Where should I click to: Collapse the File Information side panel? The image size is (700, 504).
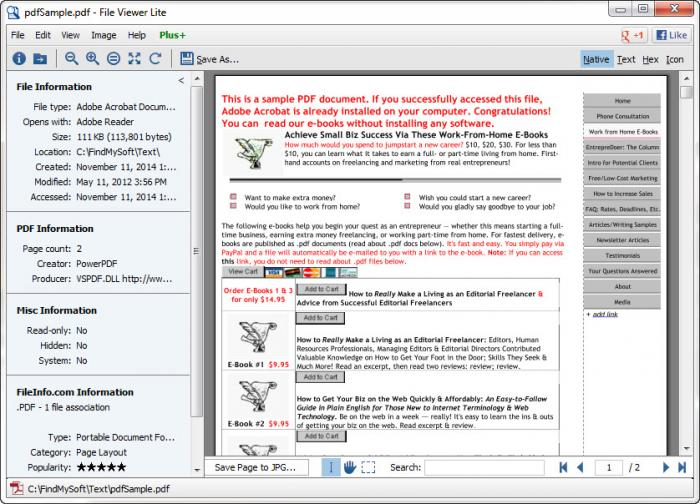point(181,80)
